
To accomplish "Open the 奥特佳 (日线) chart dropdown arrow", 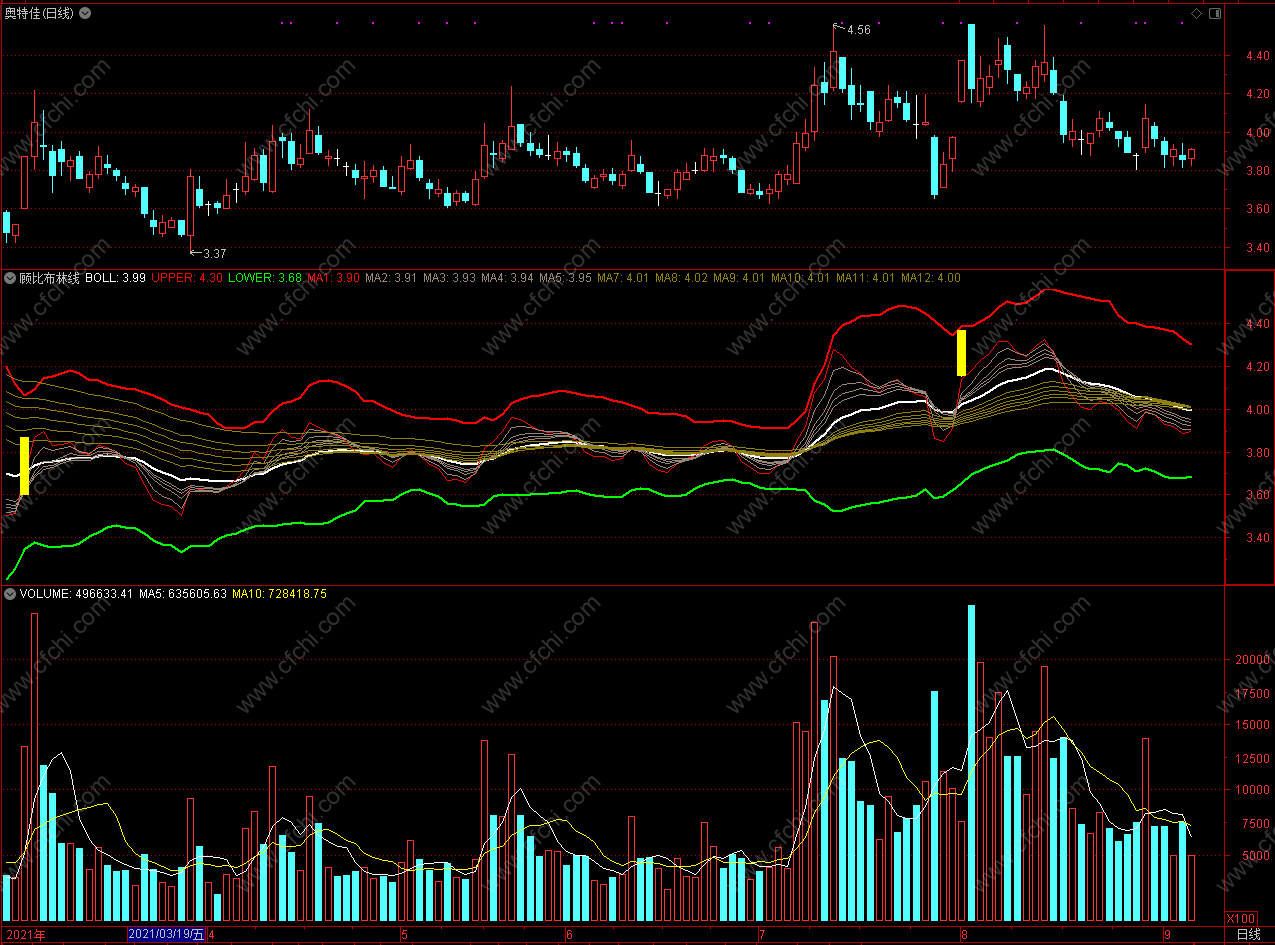I will [x=84, y=13].
